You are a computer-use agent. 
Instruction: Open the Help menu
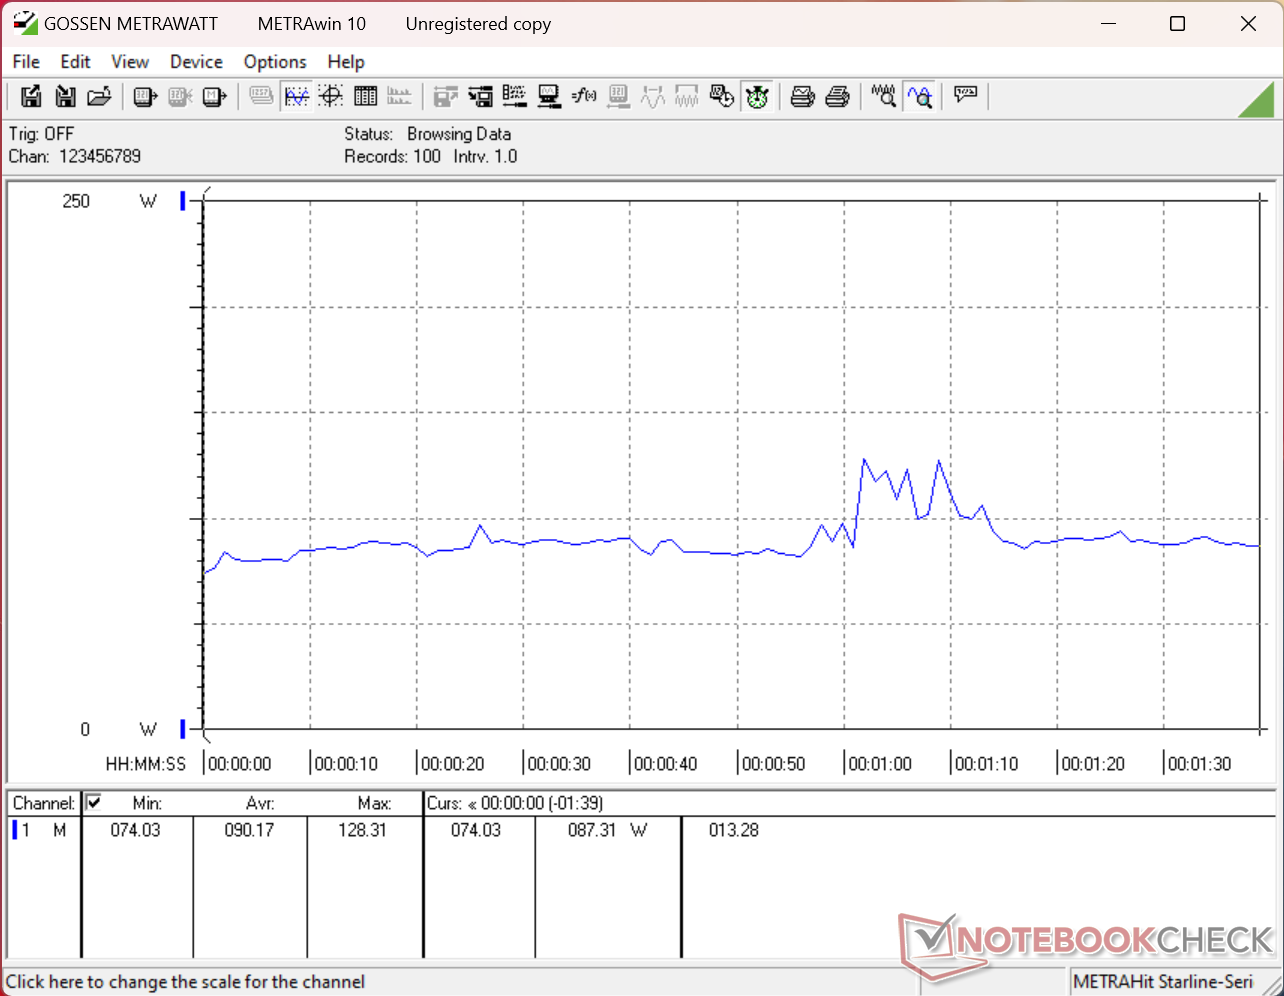[x=346, y=62]
